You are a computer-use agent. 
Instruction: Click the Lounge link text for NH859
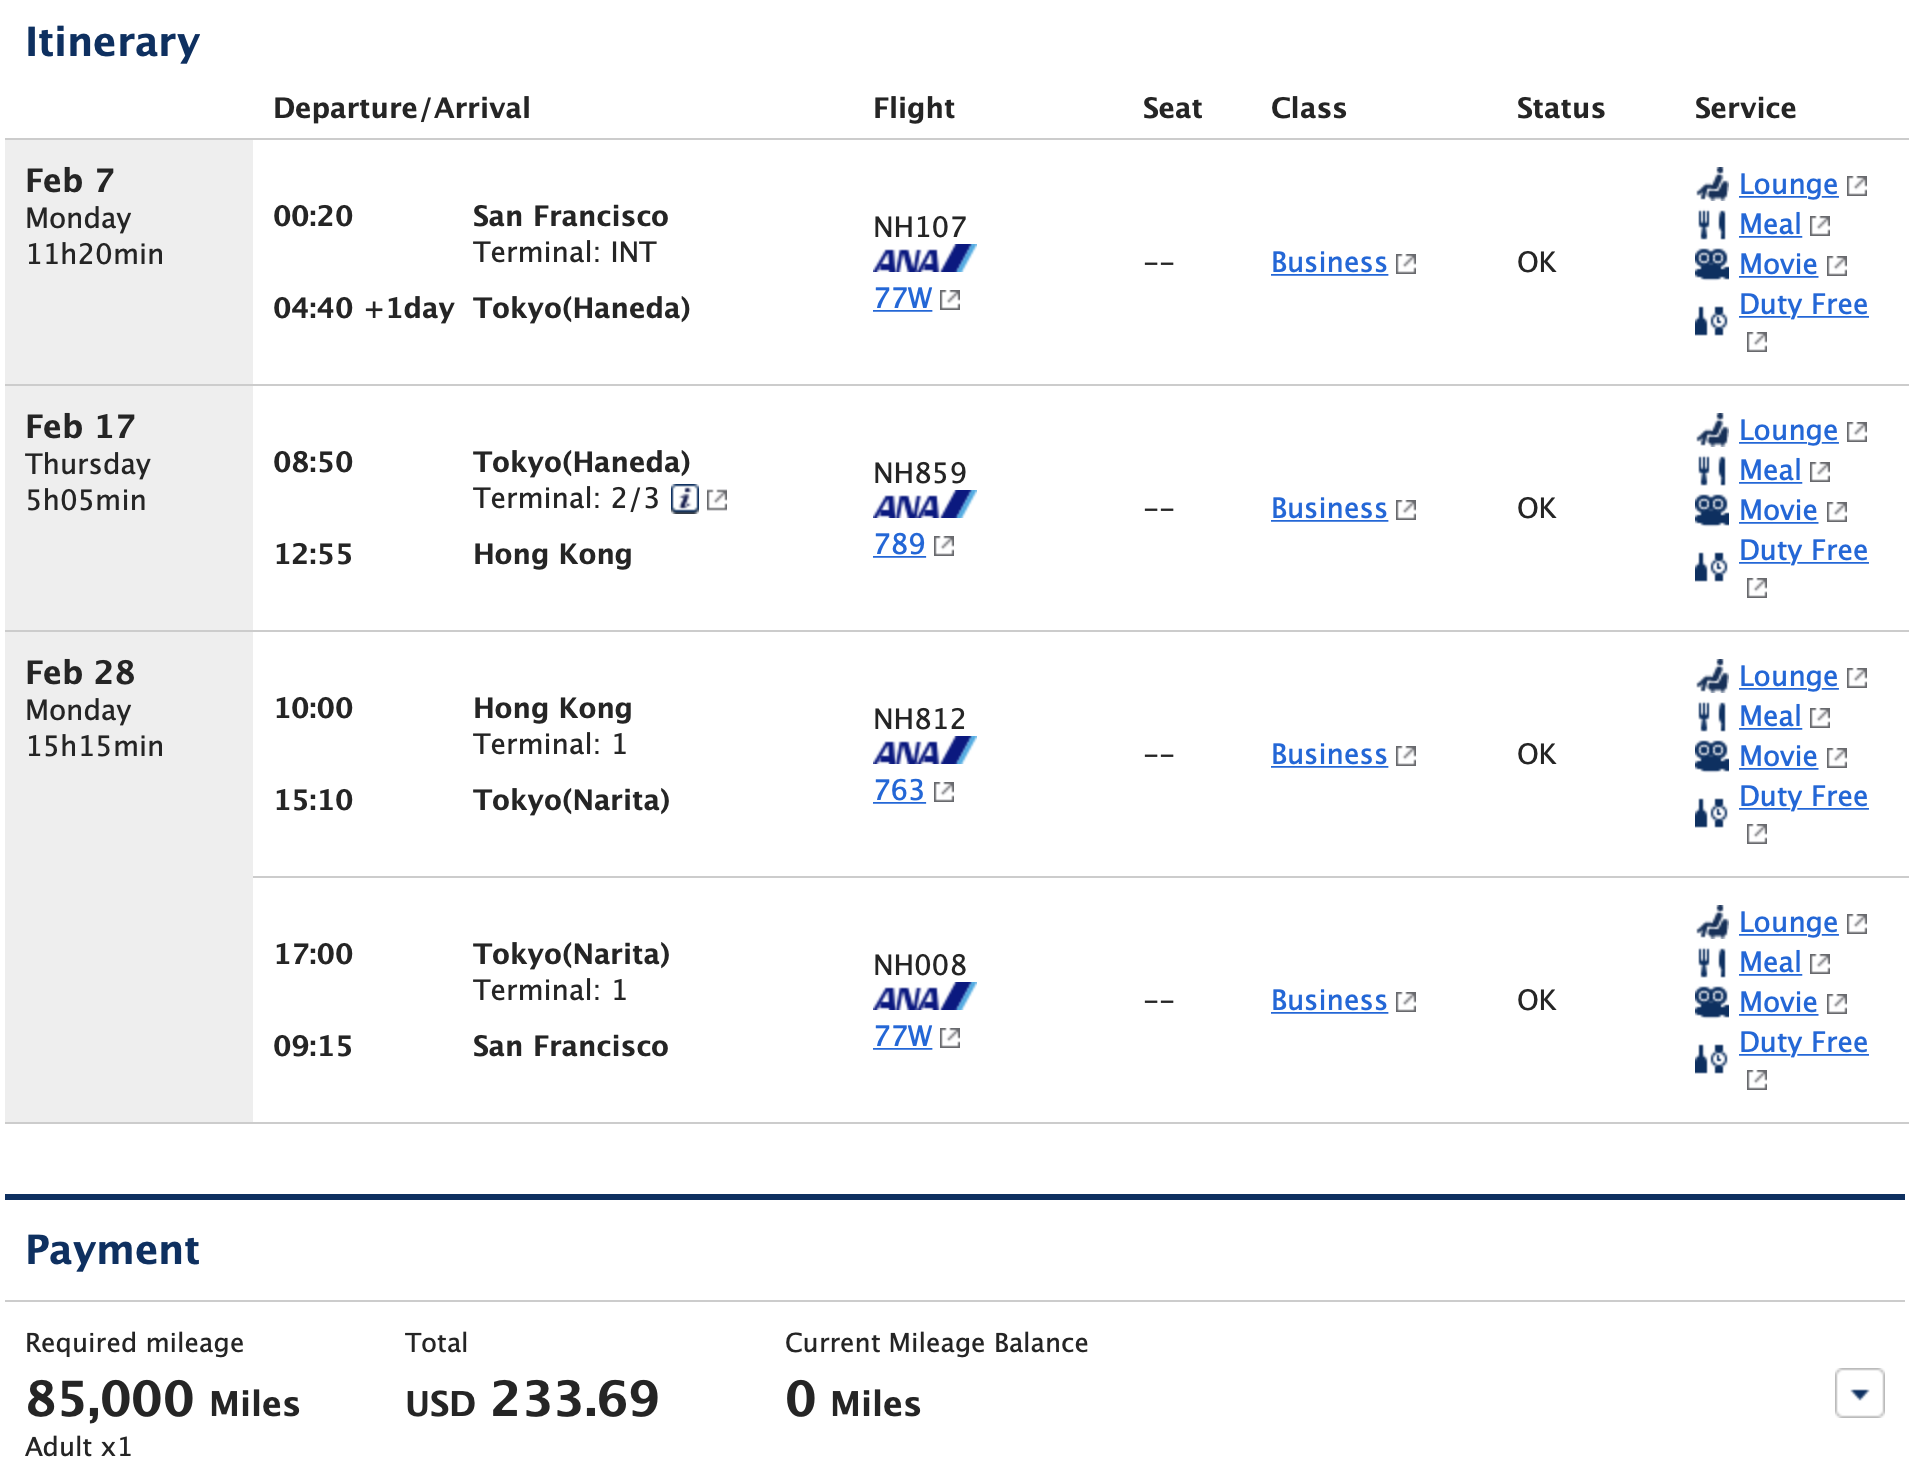tap(1788, 430)
